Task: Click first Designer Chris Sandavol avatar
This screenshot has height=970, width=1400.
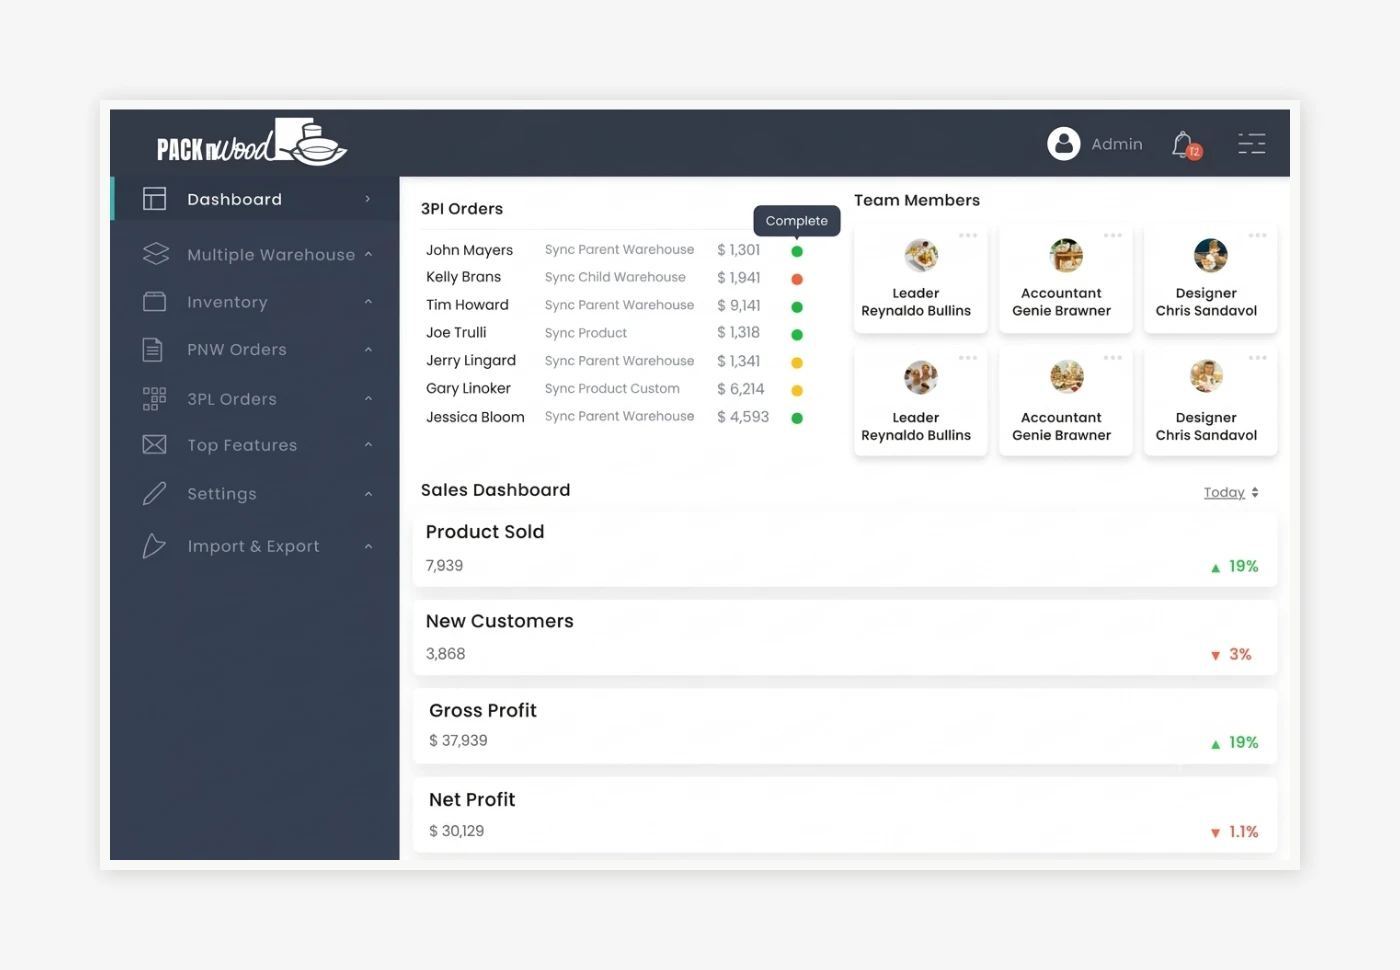Action: coord(1211,256)
